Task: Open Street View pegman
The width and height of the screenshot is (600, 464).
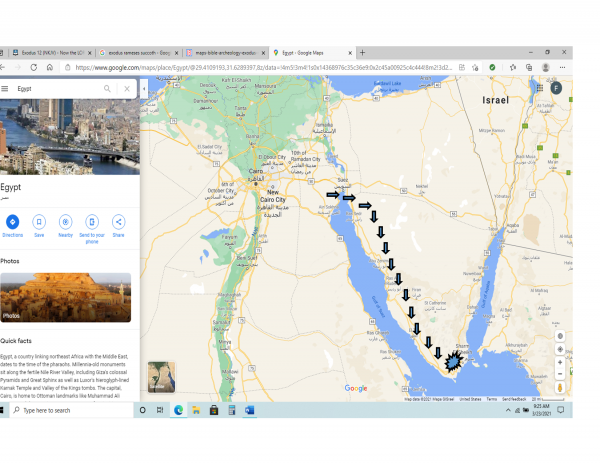Action: click(560, 387)
